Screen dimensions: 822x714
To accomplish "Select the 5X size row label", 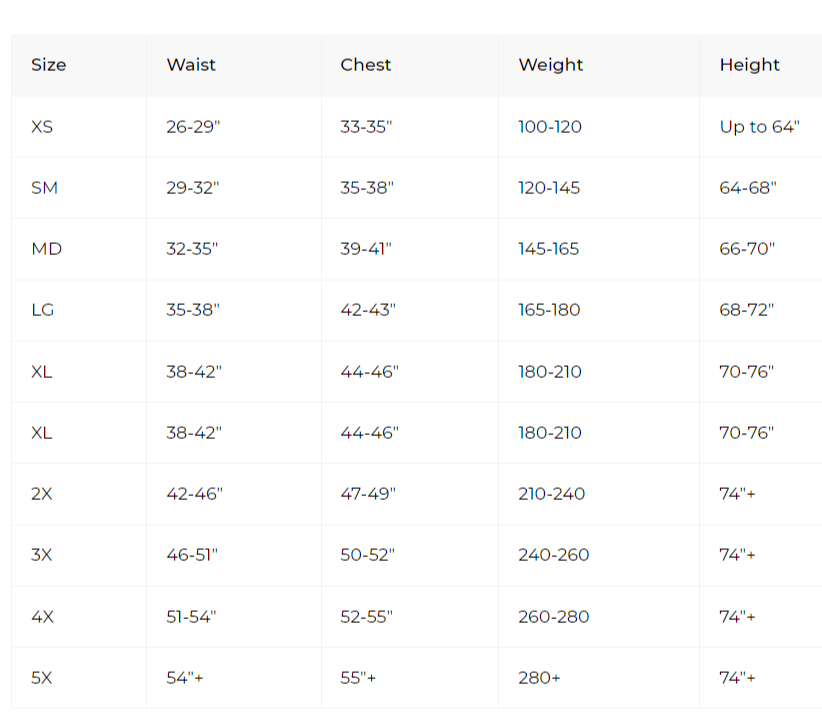I will coord(42,678).
